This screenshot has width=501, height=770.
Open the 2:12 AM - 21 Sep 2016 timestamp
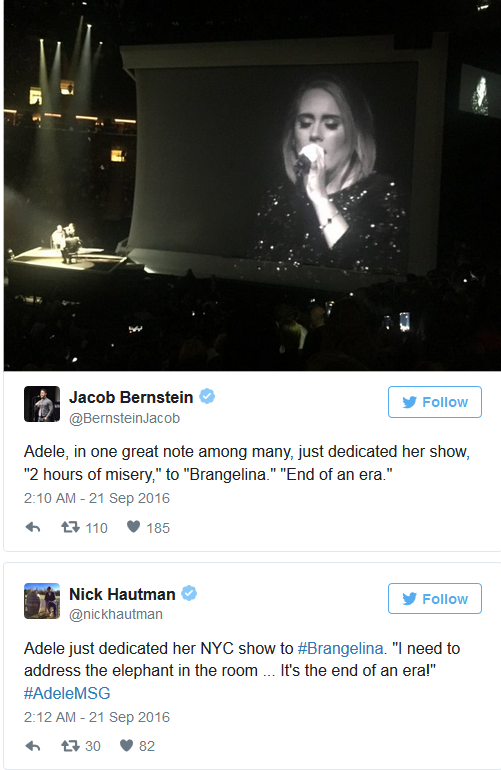[x=97, y=717]
